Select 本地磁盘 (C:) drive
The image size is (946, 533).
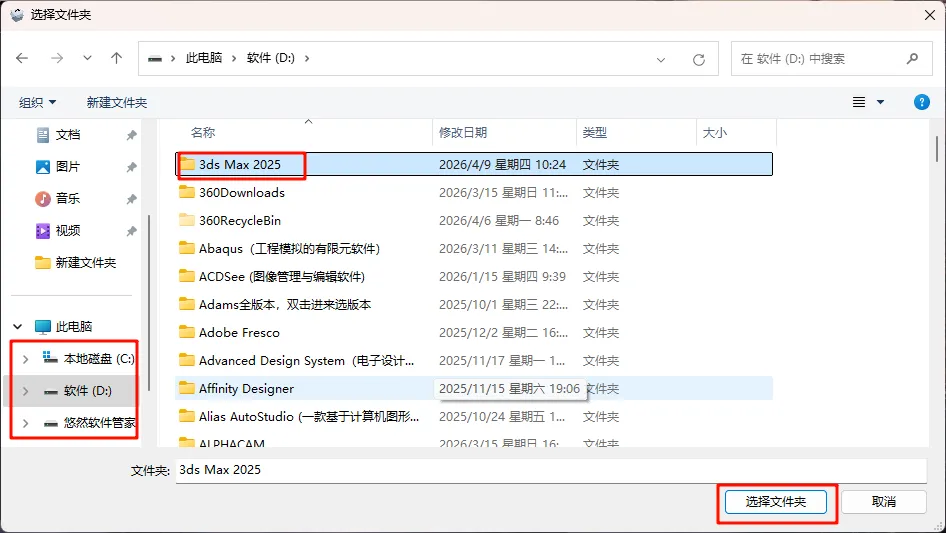pyautogui.click(x=99, y=359)
